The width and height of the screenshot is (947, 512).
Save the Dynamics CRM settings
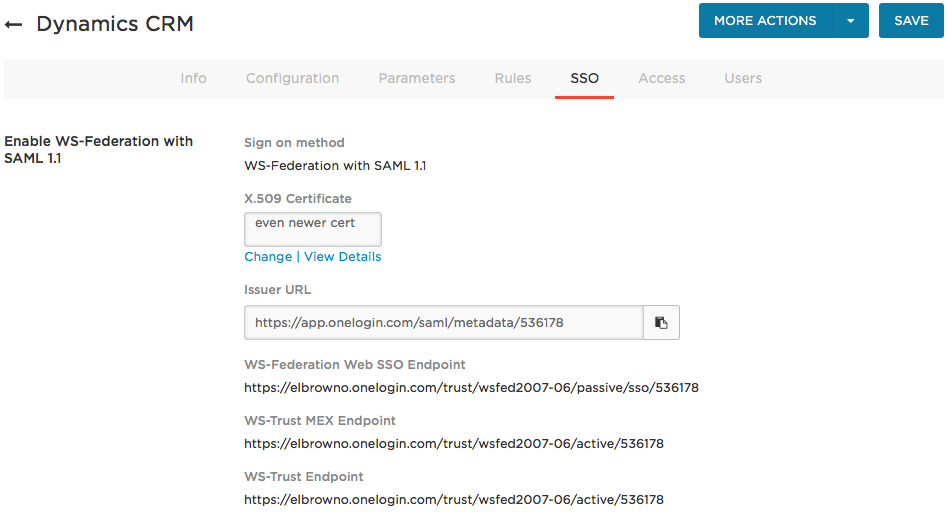911,21
